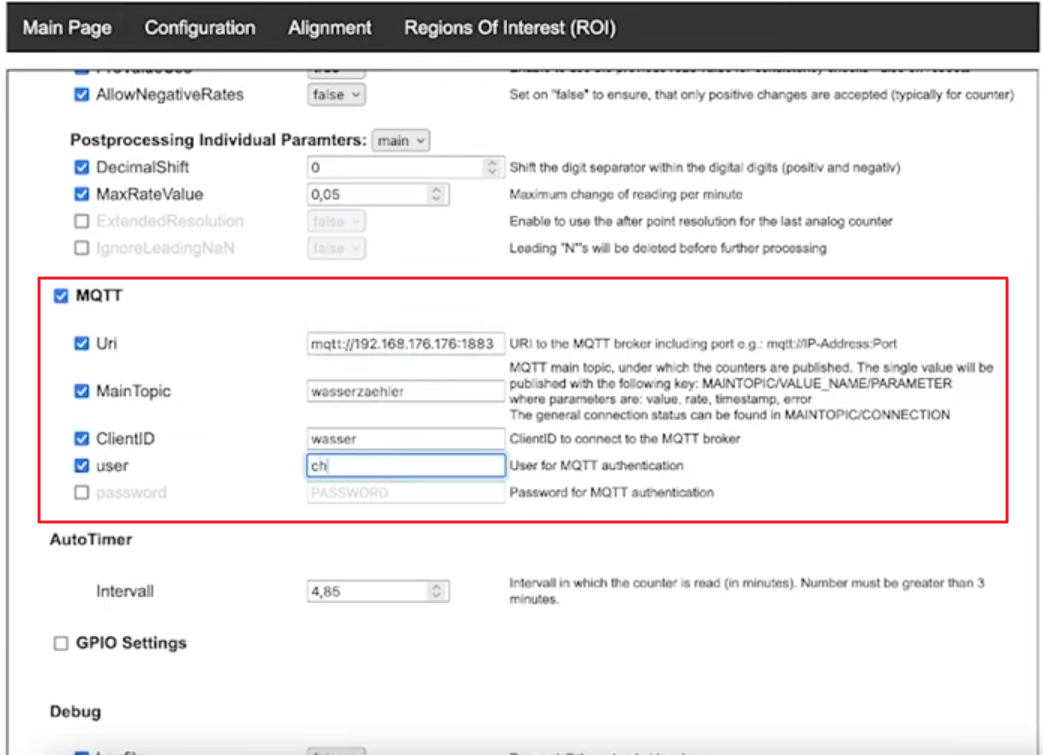The image size is (1043, 755).
Task: Uncheck the MQTT section checkbox
Action: [61, 296]
